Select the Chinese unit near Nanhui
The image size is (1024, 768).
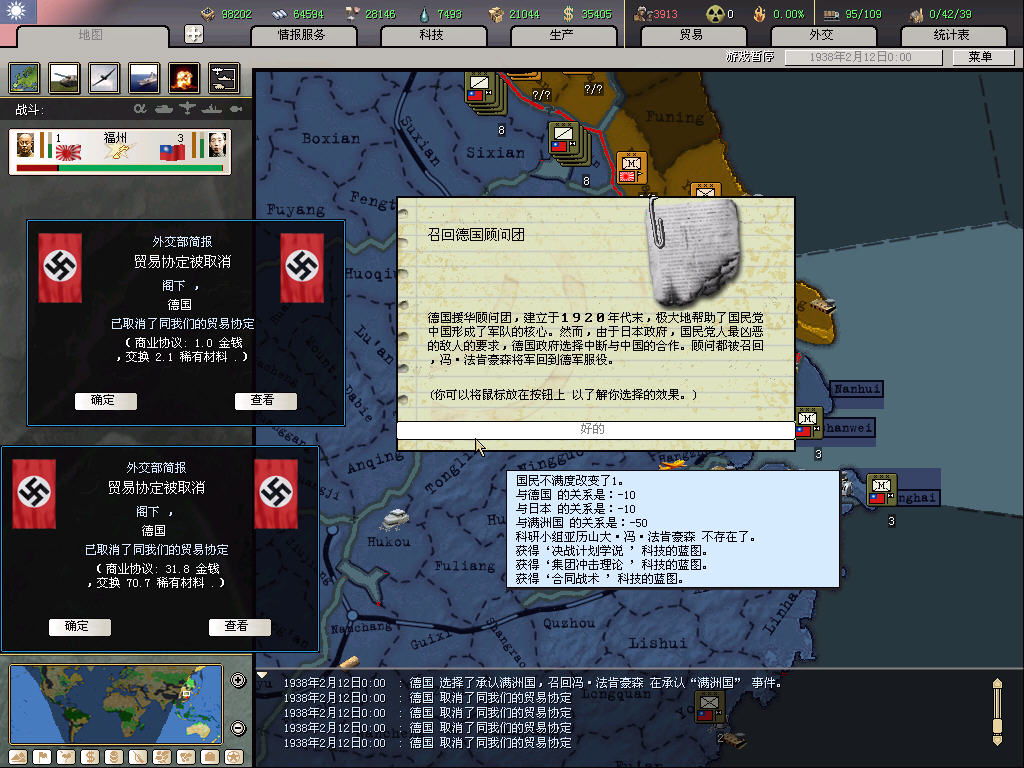click(x=808, y=423)
